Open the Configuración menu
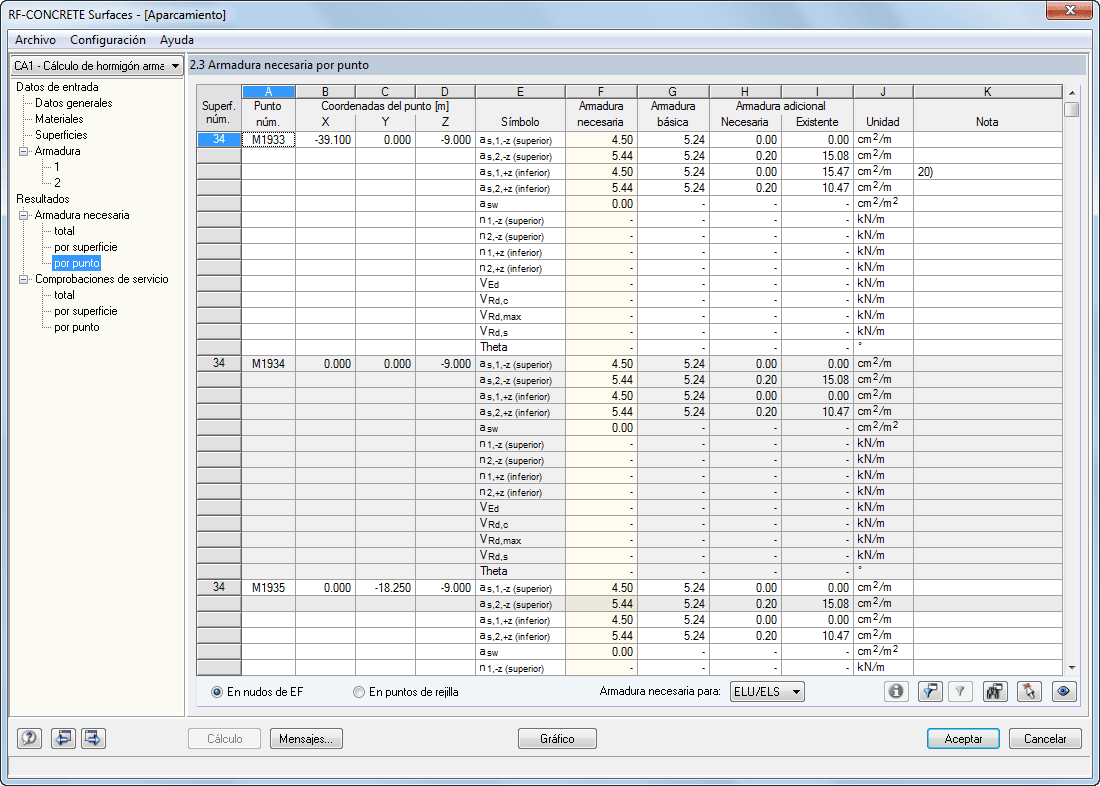Screen dimensions: 1100x786 click(107, 40)
